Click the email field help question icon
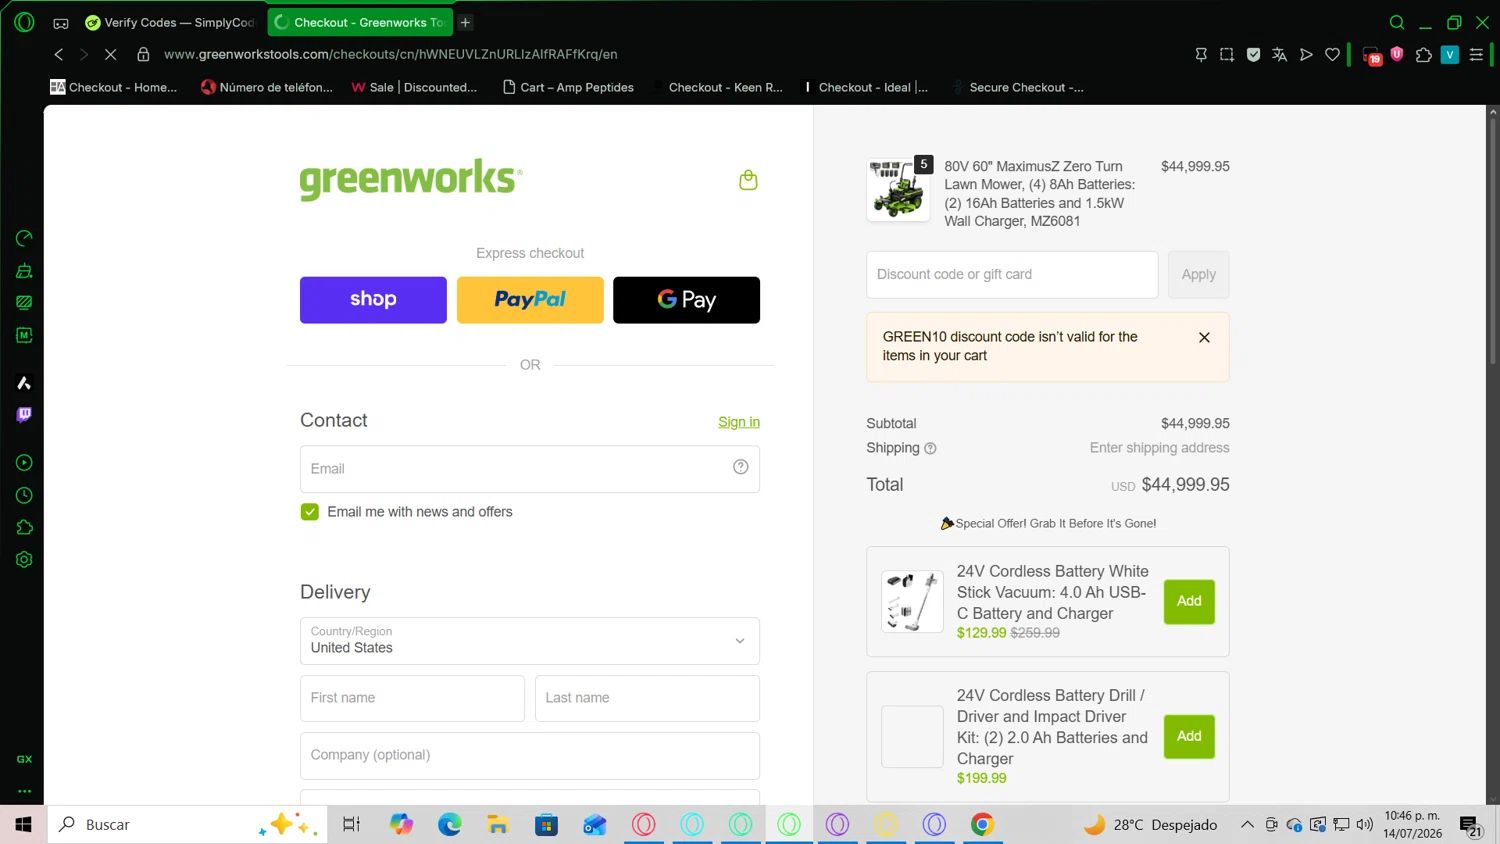1500x844 pixels. (x=740, y=467)
